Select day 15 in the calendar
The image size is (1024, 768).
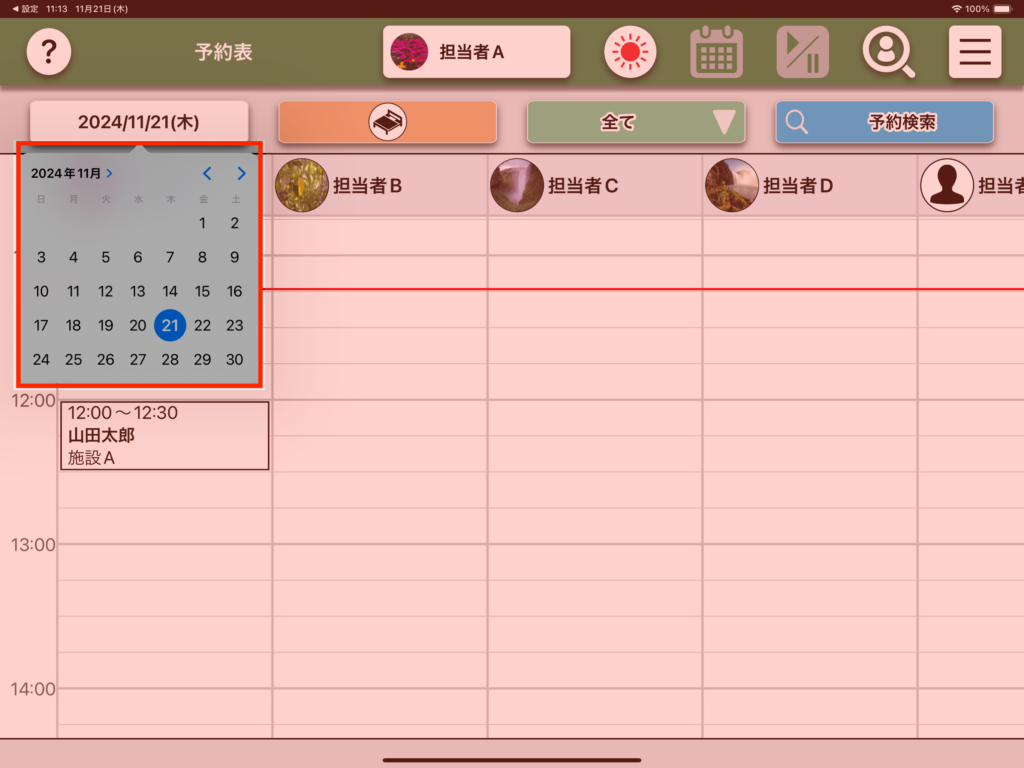(x=202, y=291)
